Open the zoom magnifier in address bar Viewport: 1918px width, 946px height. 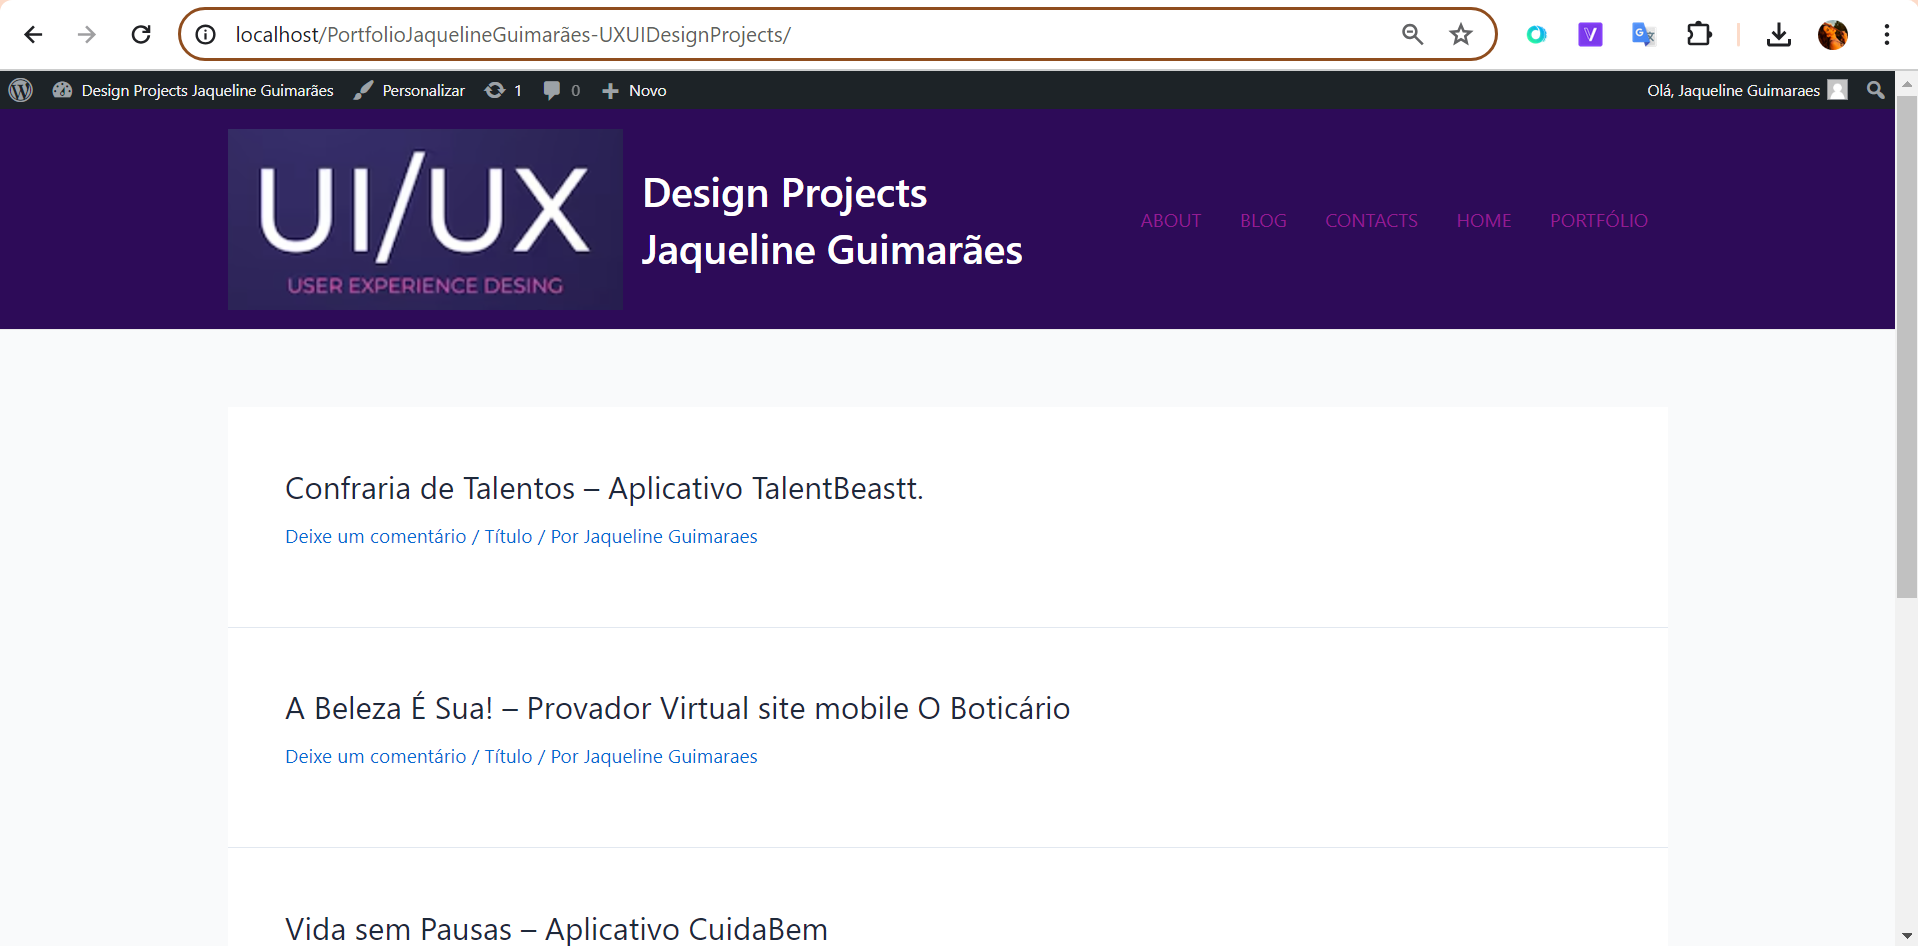(1412, 35)
